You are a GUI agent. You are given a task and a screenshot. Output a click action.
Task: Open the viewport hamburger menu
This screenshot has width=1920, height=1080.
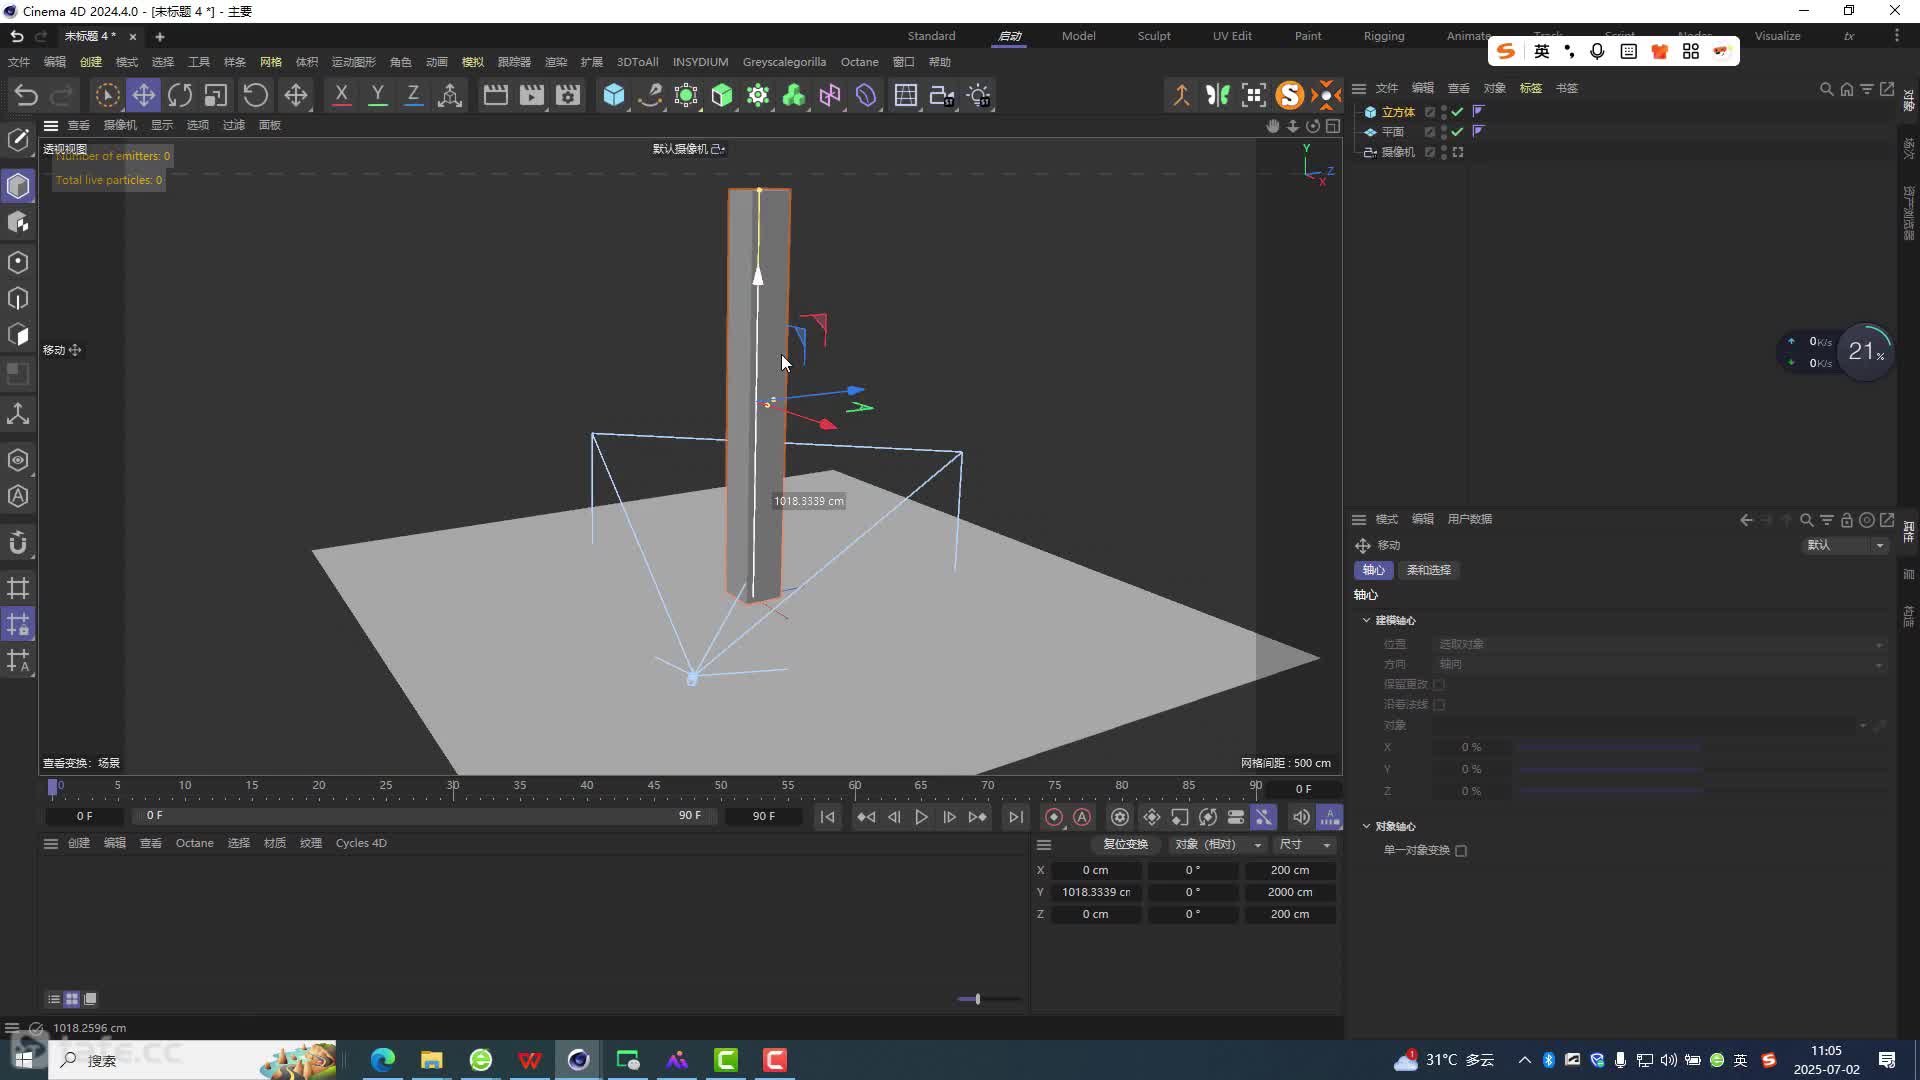(50, 125)
